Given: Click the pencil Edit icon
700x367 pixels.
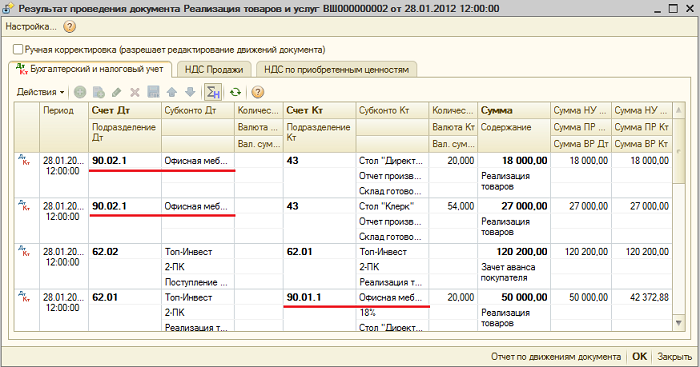Looking at the screenshot, I should 117,92.
